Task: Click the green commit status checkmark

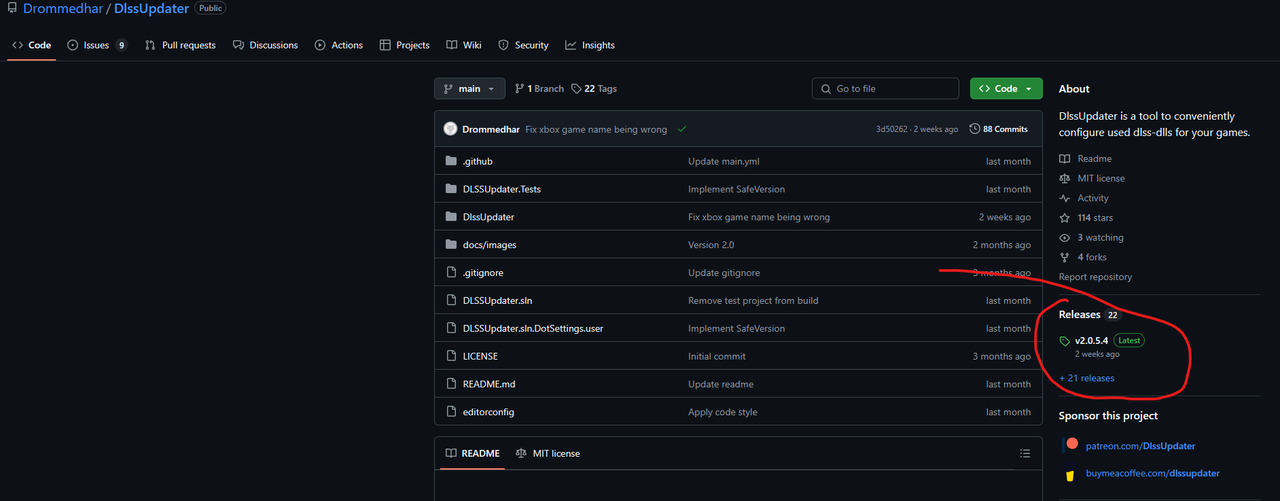Action: (x=681, y=129)
